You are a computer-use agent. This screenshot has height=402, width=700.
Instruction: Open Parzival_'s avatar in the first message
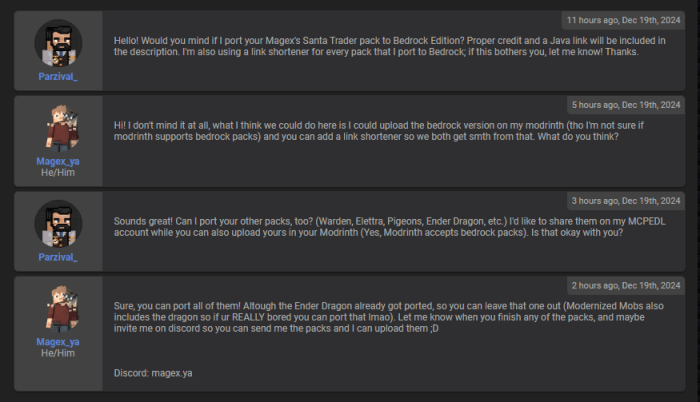58,43
